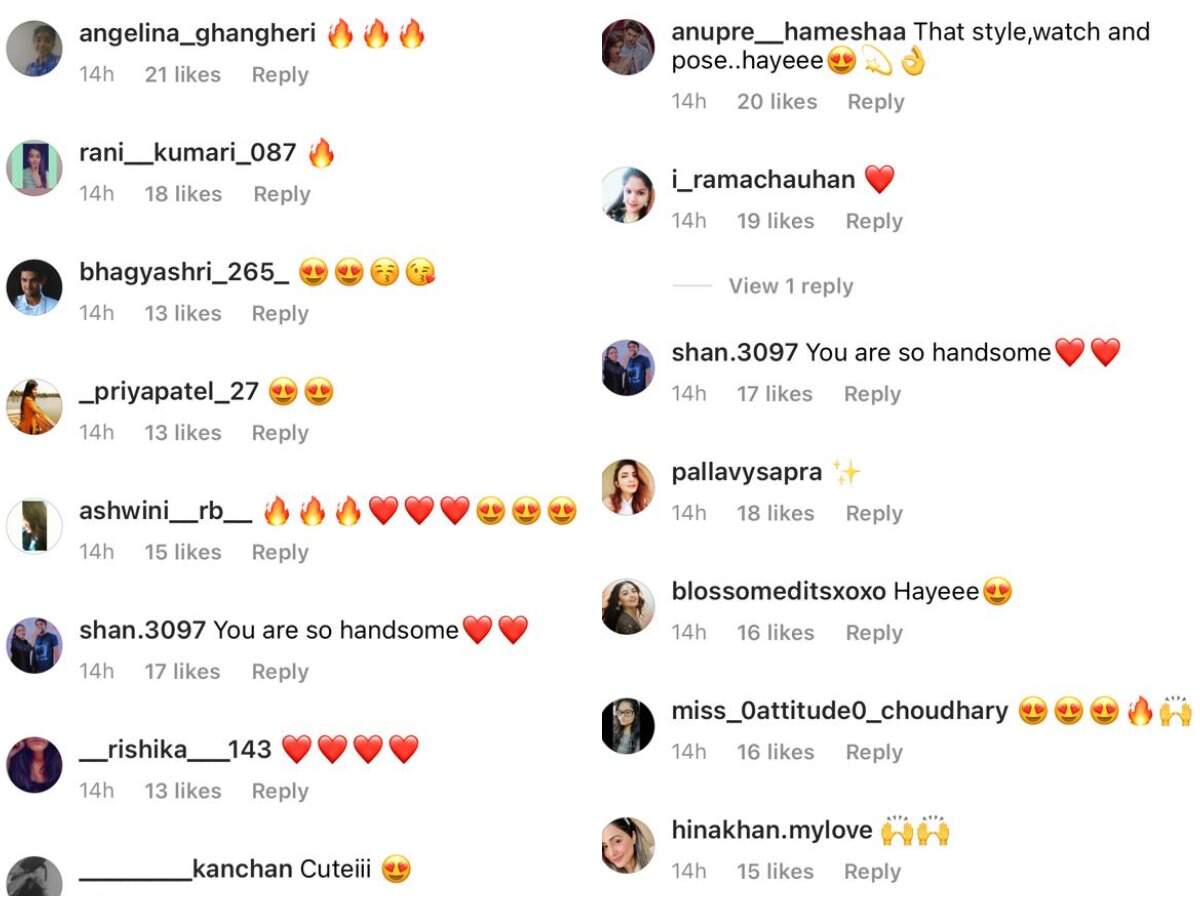Viewport: 1200px width, 900px height.
Task: Open blossomeditsxoxo profile picture
Action: [628, 606]
